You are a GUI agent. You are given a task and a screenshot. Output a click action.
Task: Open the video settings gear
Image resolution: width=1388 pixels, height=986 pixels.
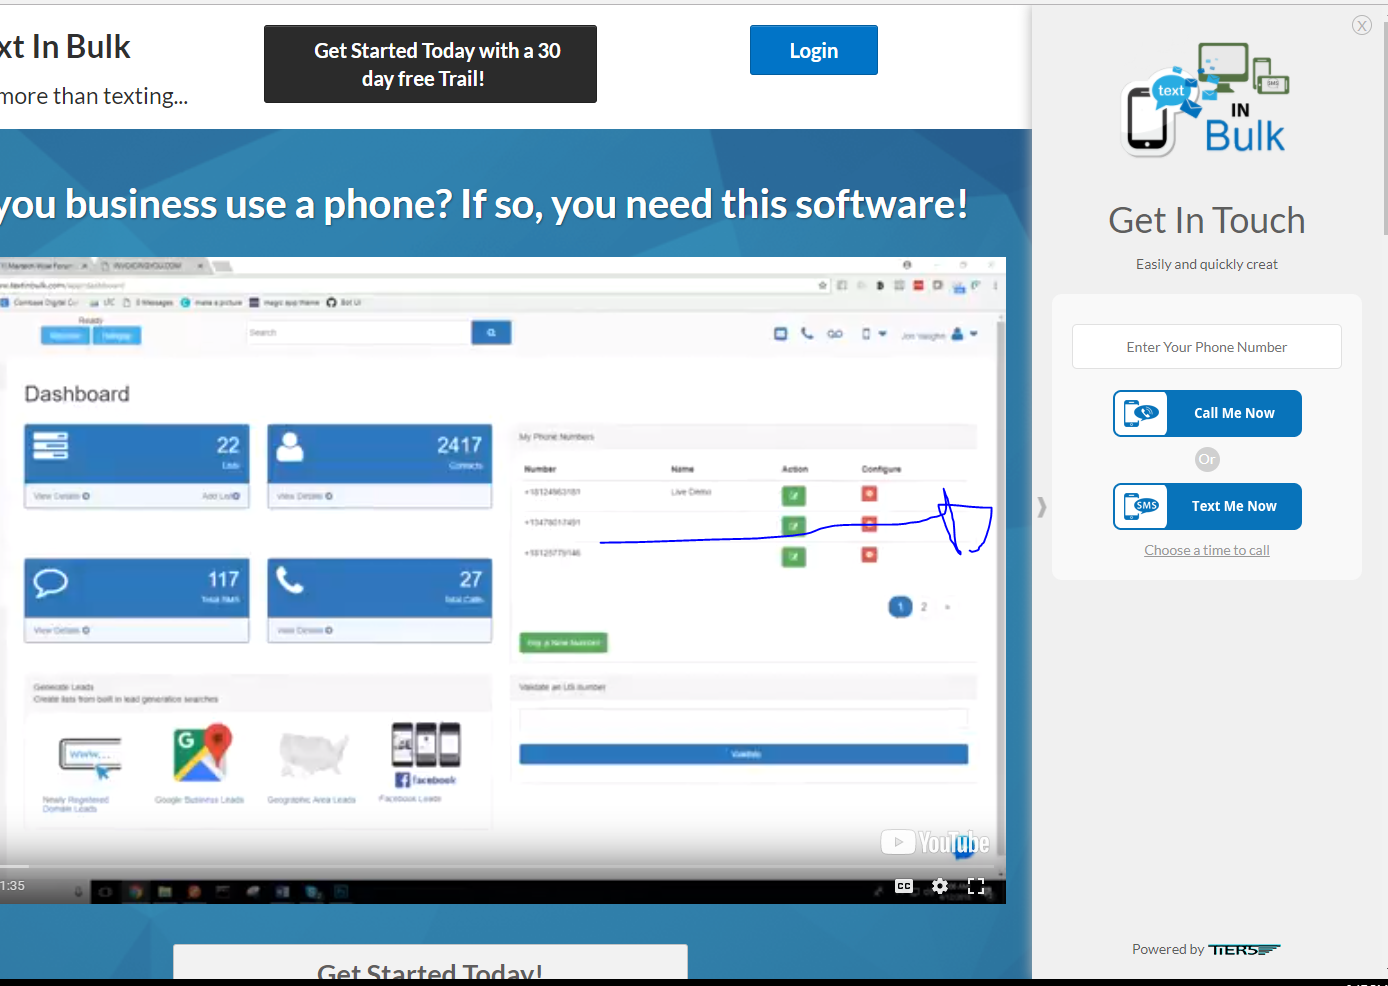[940, 886]
